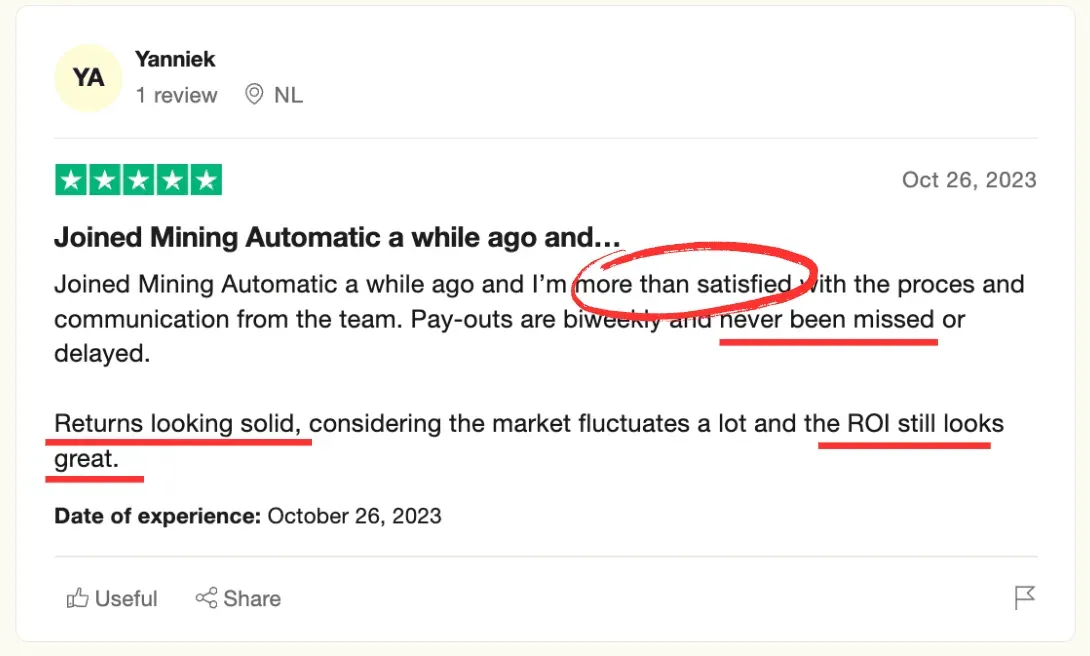1090x656 pixels.
Task: Click the flag report icon
Action: click(1024, 598)
